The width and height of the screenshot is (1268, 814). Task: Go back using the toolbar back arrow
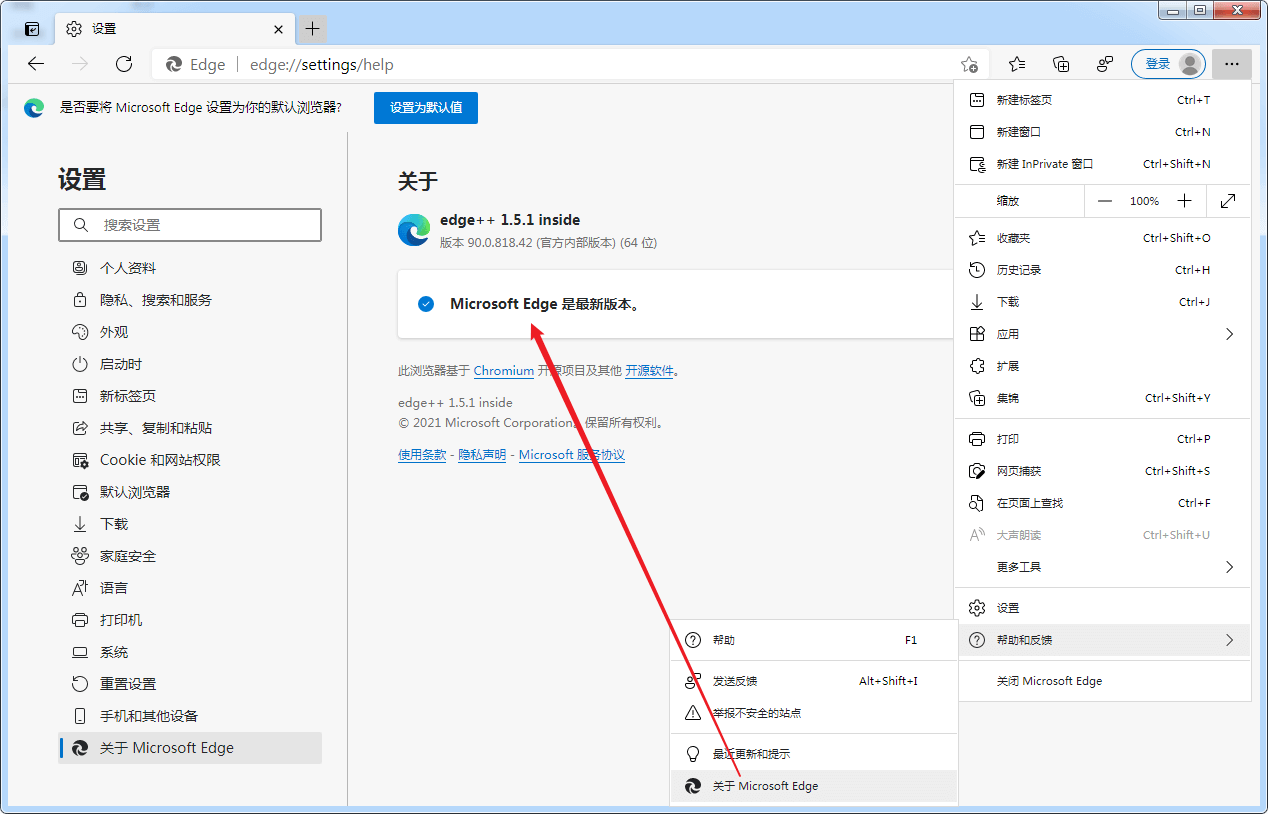[x=36, y=64]
